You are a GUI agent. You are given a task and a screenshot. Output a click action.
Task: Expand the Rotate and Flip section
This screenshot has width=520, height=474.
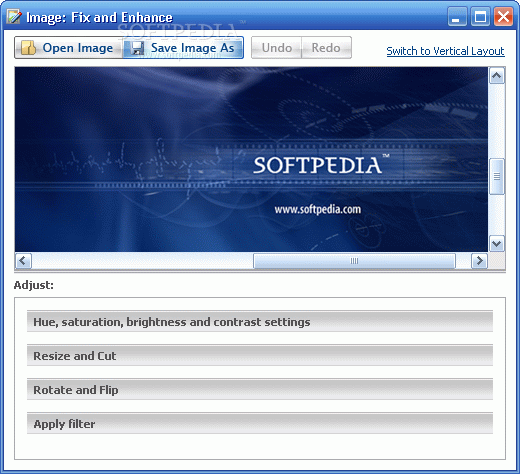260,390
